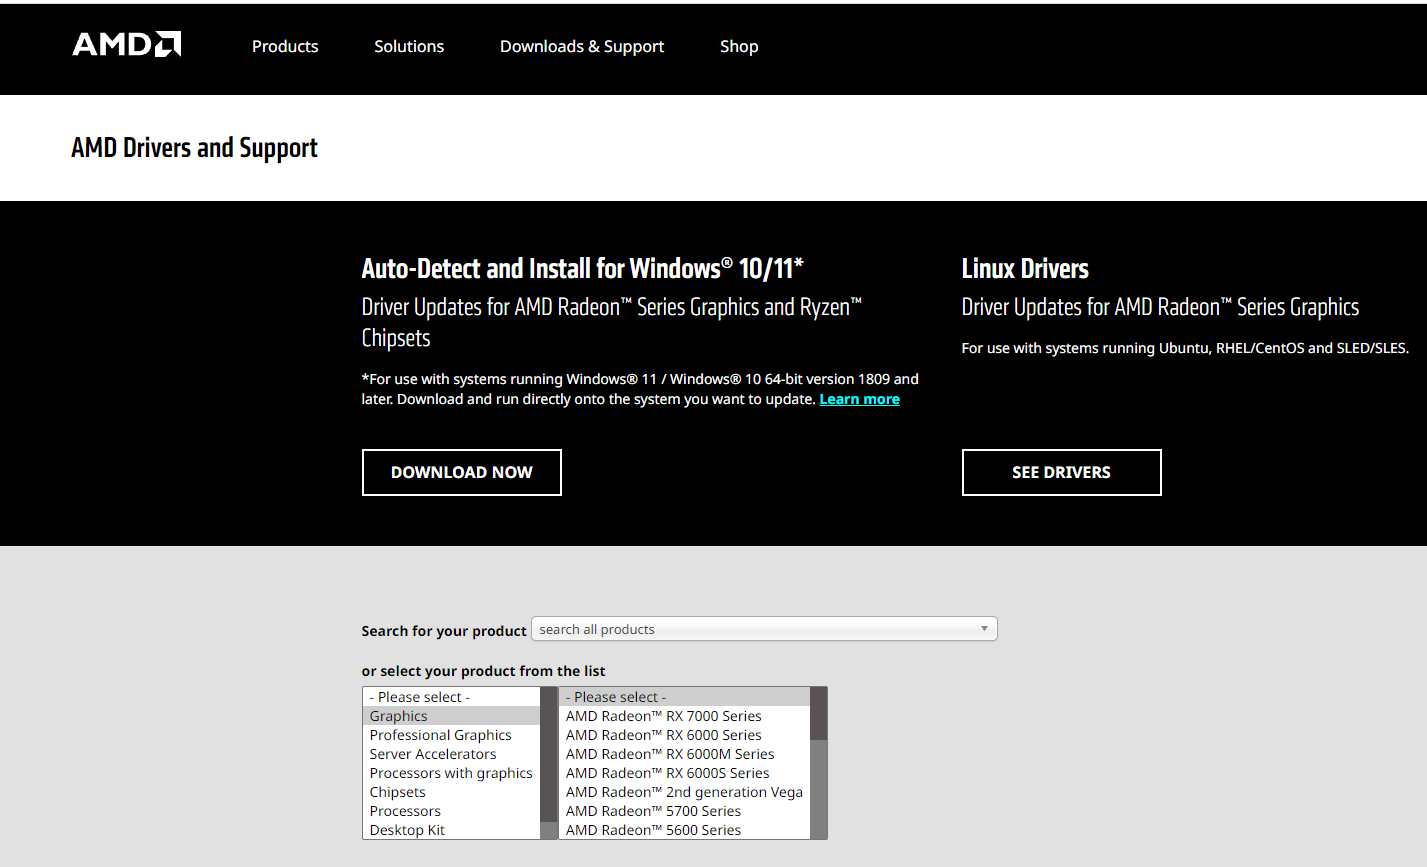Select Processors with graphics category
The image size is (1427, 867).
pos(451,773)
